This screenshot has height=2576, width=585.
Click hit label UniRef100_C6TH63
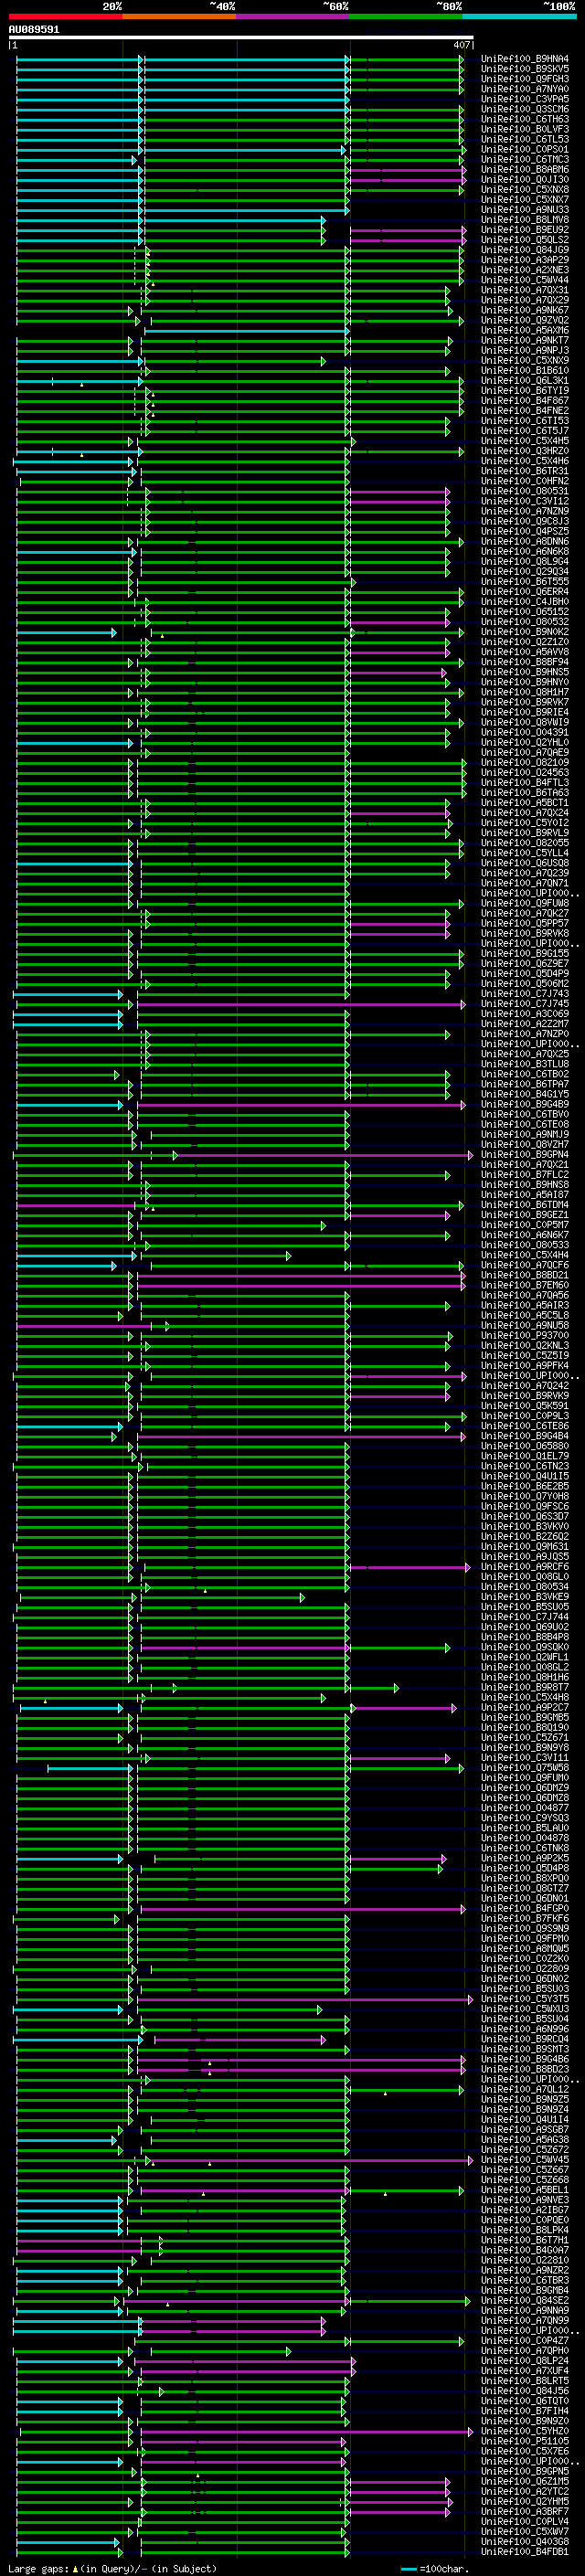click(x=525, y=119)
